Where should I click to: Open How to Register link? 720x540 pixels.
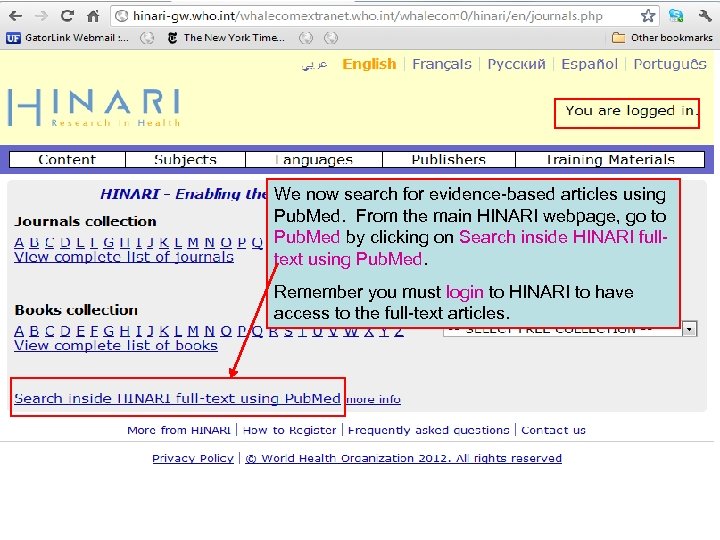tap(289, 430)
